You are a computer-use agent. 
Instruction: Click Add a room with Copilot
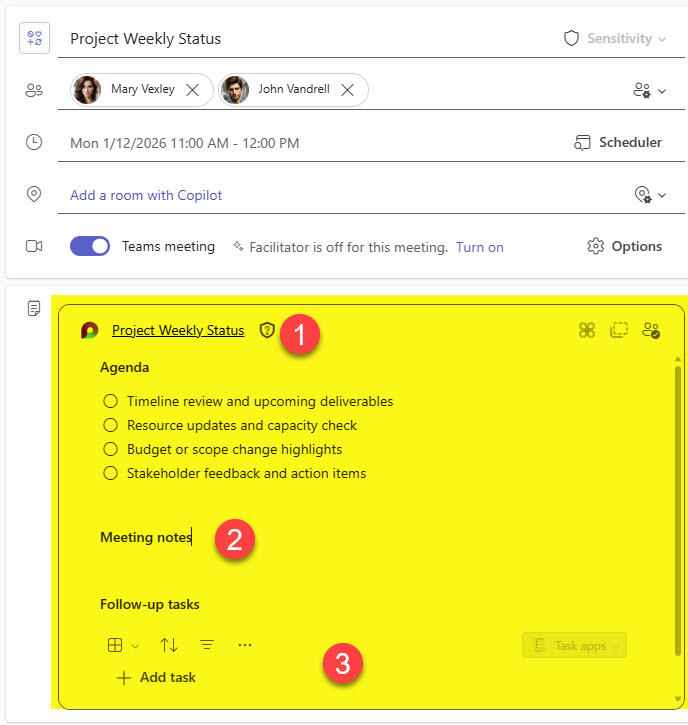(x=146, y=195)
